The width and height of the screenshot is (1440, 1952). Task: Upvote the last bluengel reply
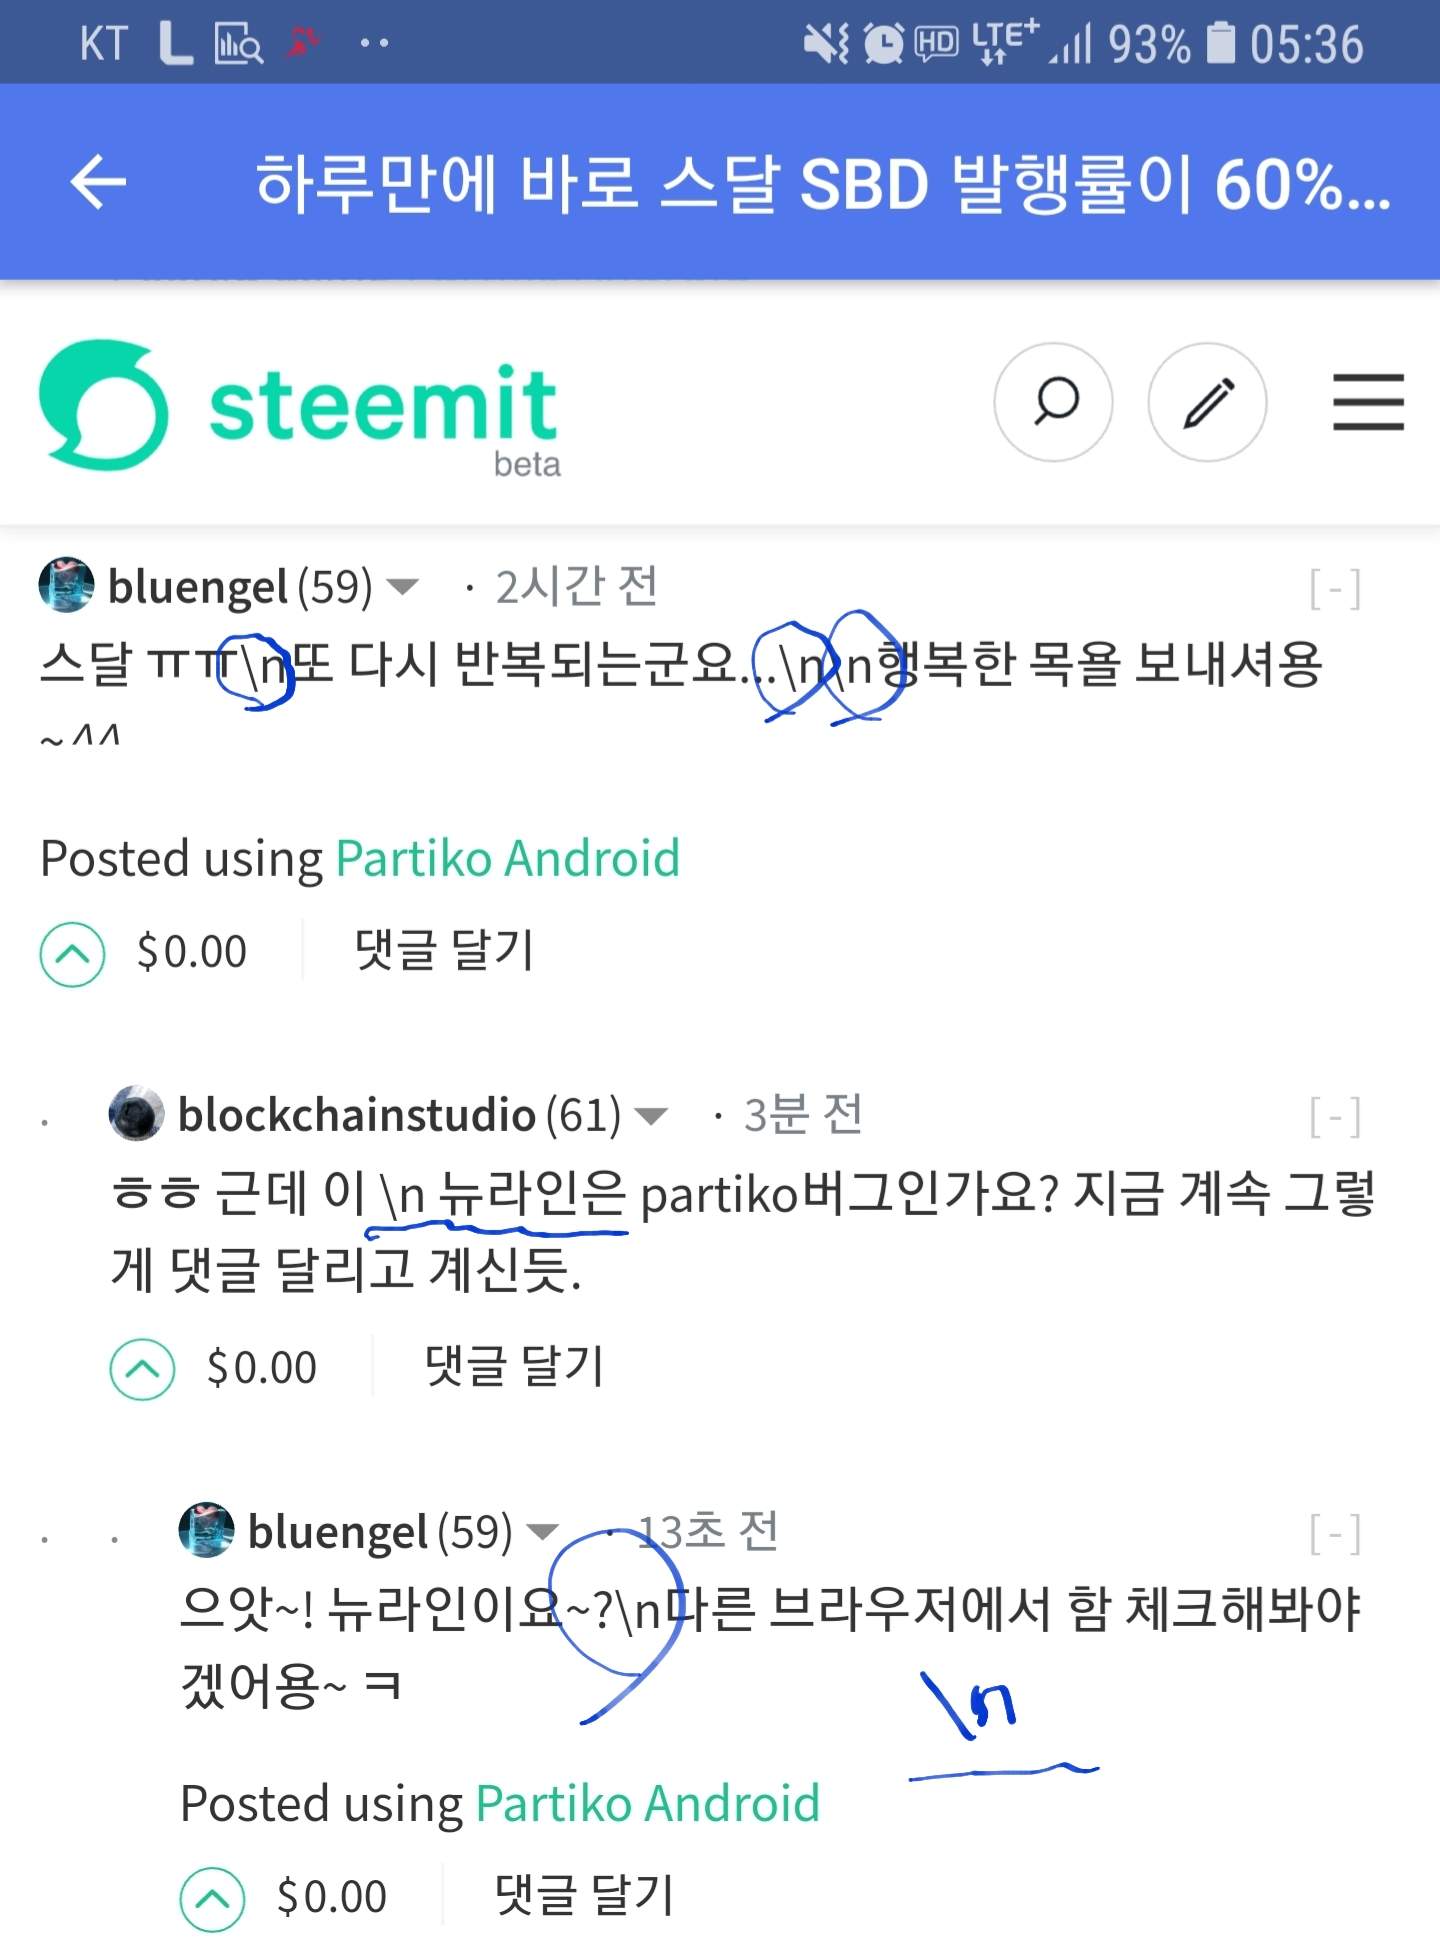212,1898
